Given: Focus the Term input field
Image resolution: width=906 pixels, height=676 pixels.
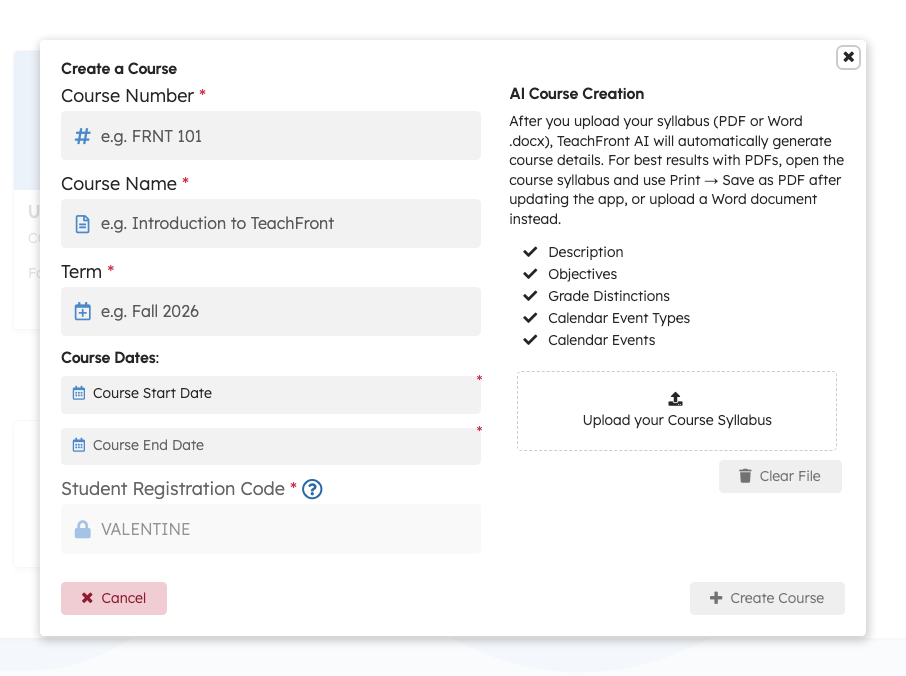Looking at the screenshot, I should (x=270, y=311).
